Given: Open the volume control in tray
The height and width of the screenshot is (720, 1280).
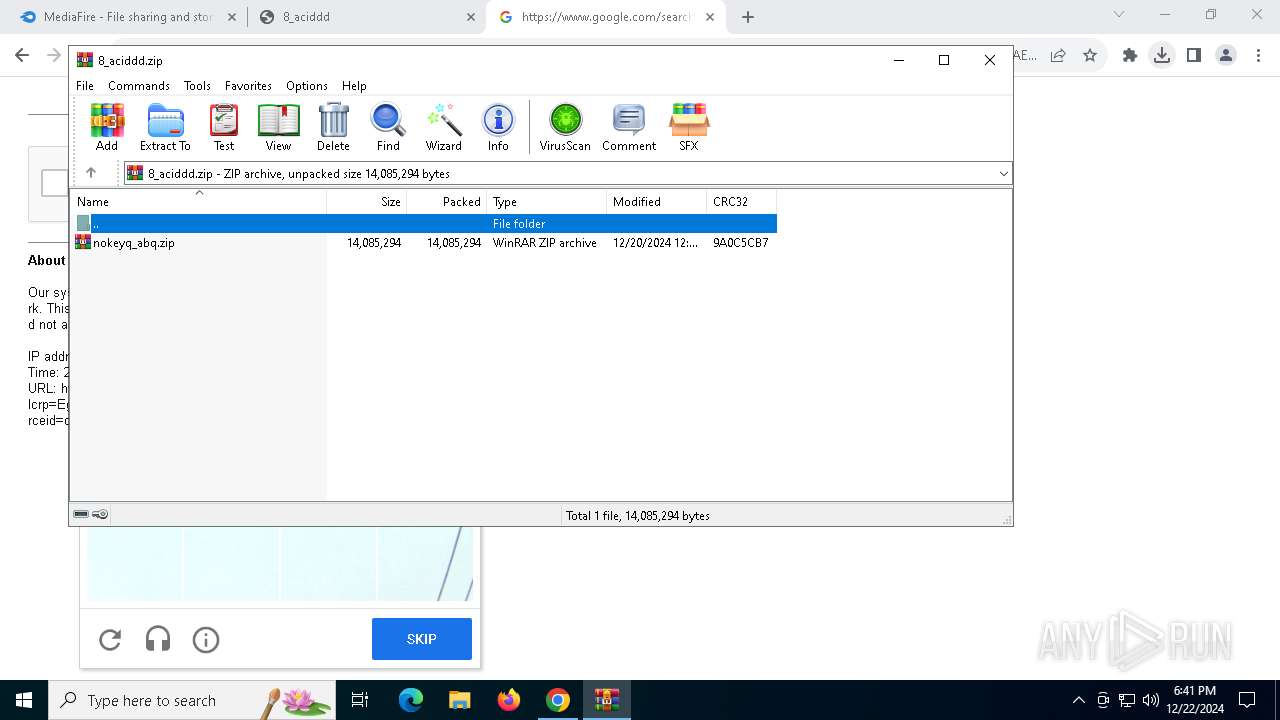Looking at the screenshot, I should click(x=1150, y=700).
